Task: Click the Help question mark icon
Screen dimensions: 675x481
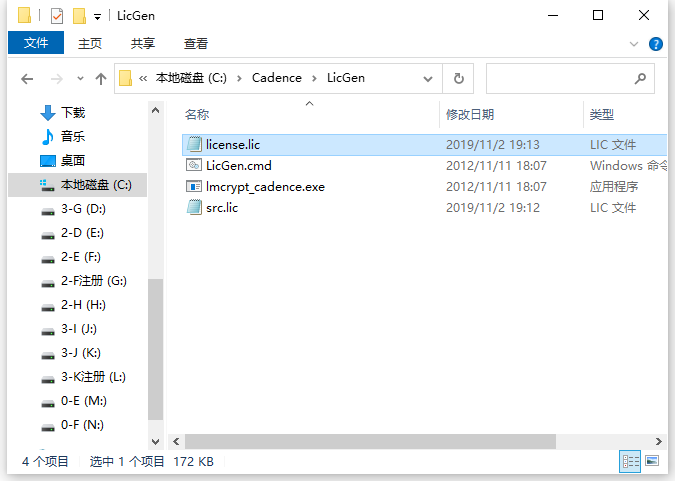Action: 656,44
